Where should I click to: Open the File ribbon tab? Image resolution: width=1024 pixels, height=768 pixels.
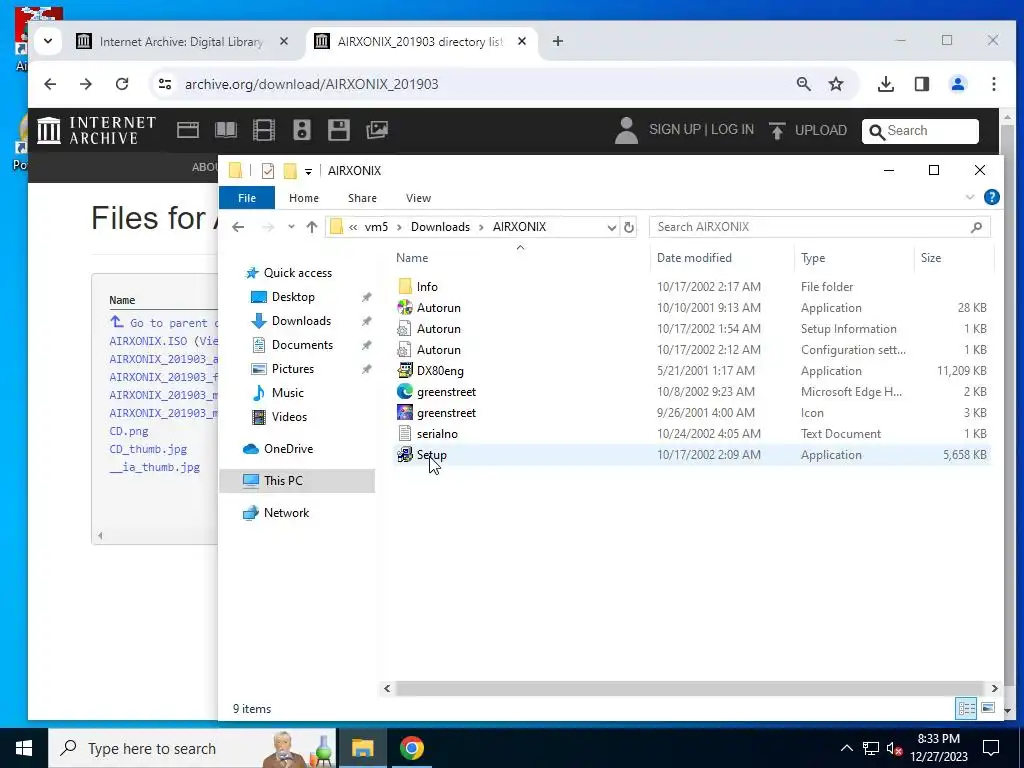click(247, 198)
